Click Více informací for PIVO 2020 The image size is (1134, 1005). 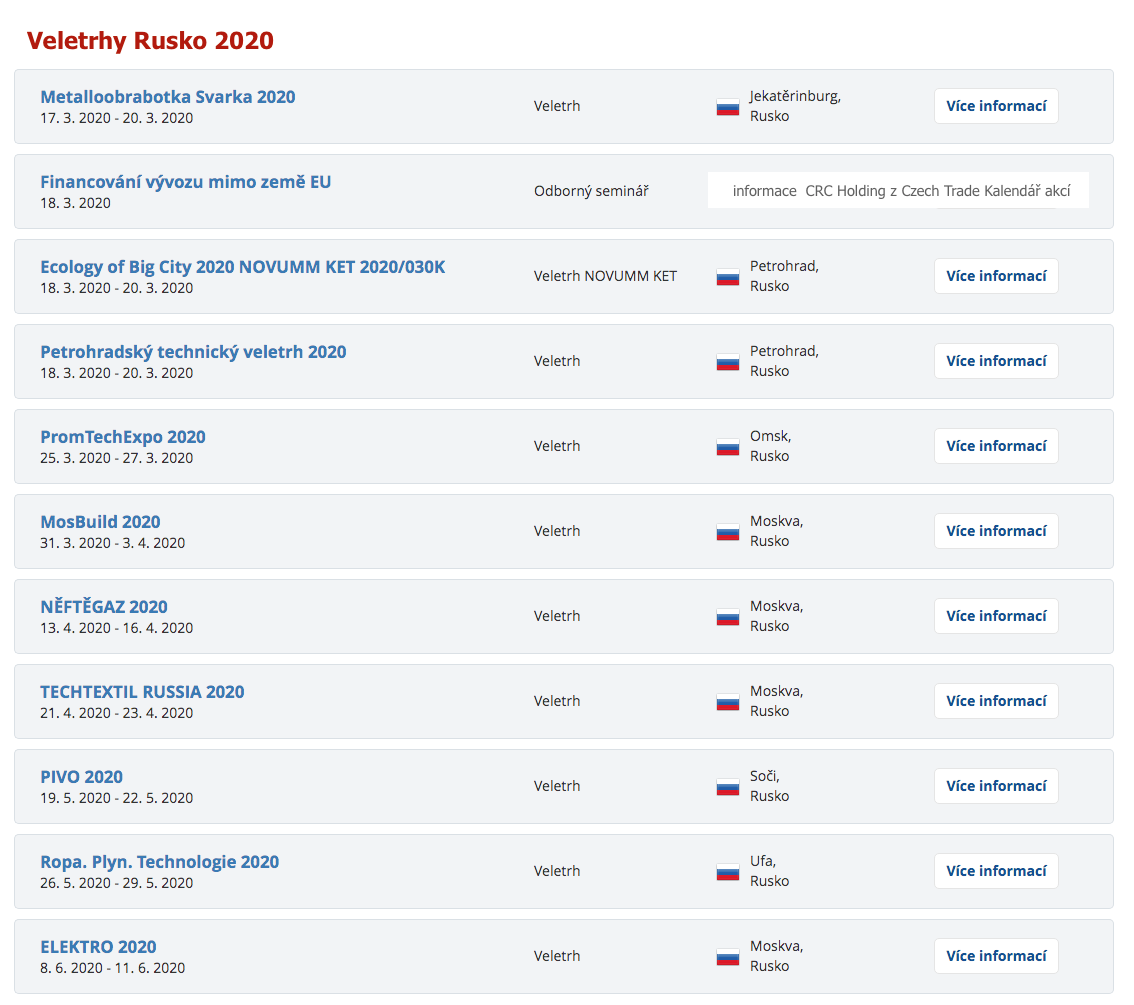point(996,786)
